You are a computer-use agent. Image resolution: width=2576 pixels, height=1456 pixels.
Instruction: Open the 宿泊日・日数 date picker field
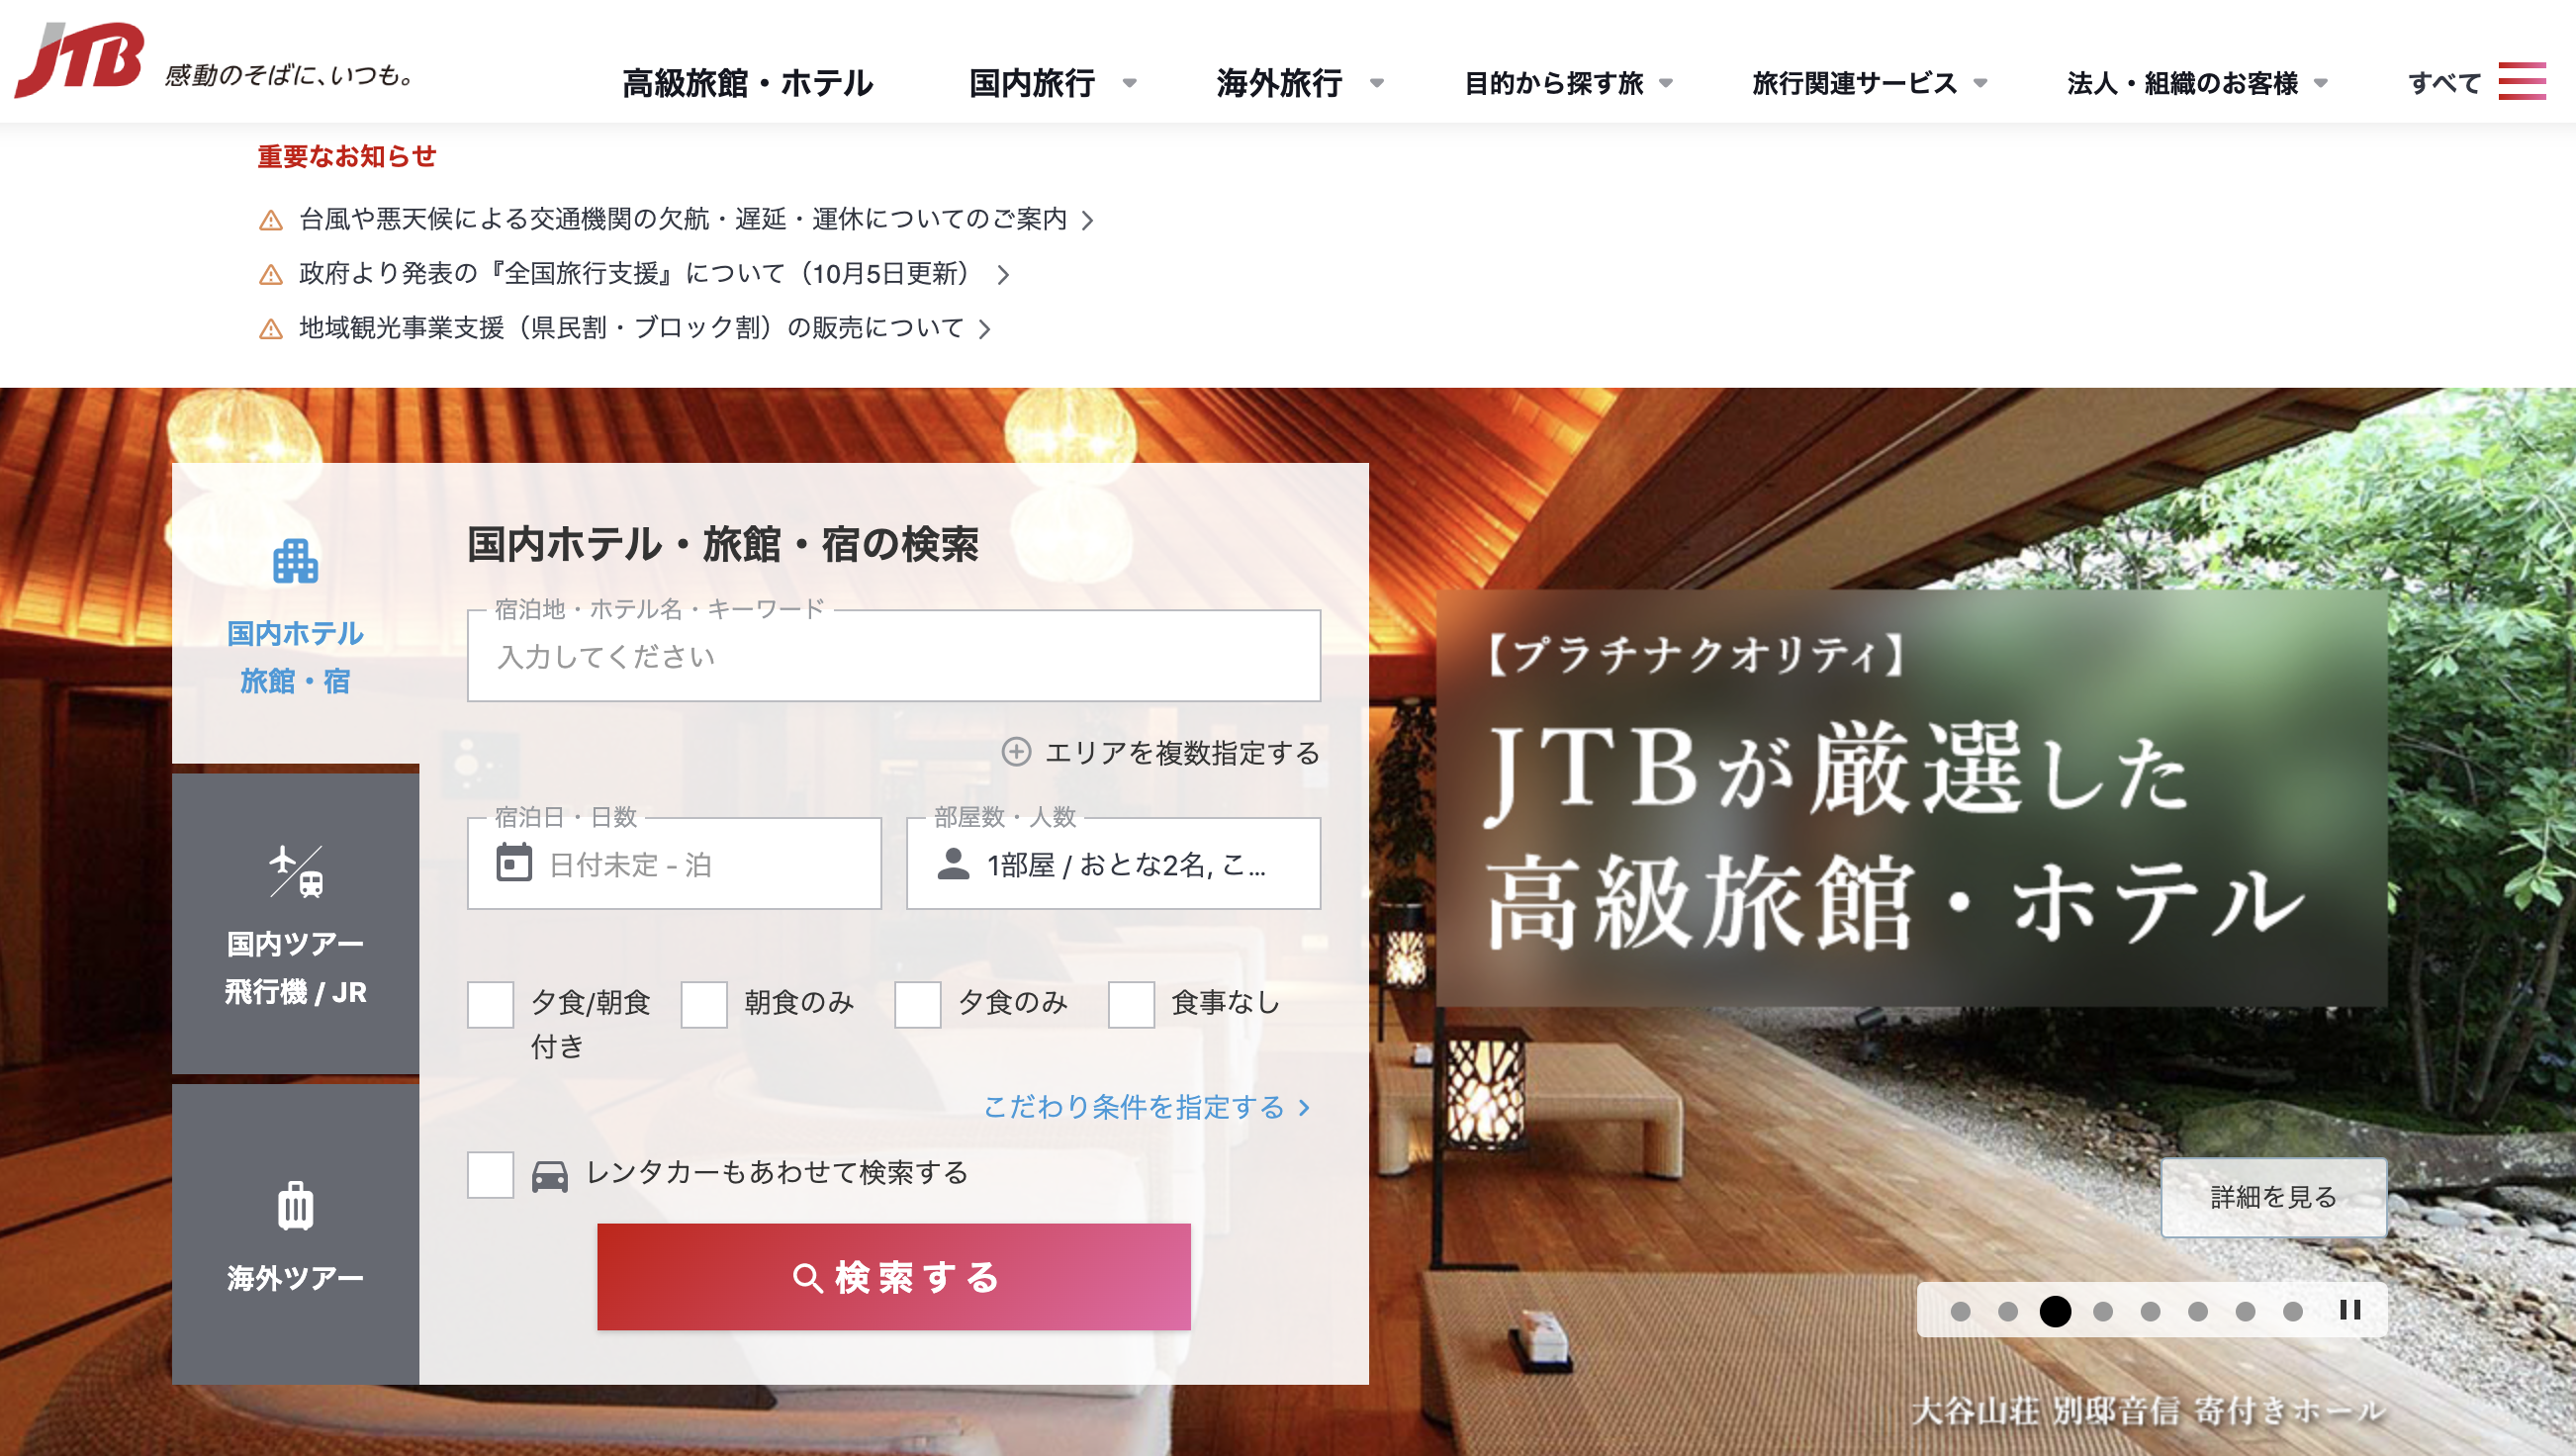tap(674, 863)
